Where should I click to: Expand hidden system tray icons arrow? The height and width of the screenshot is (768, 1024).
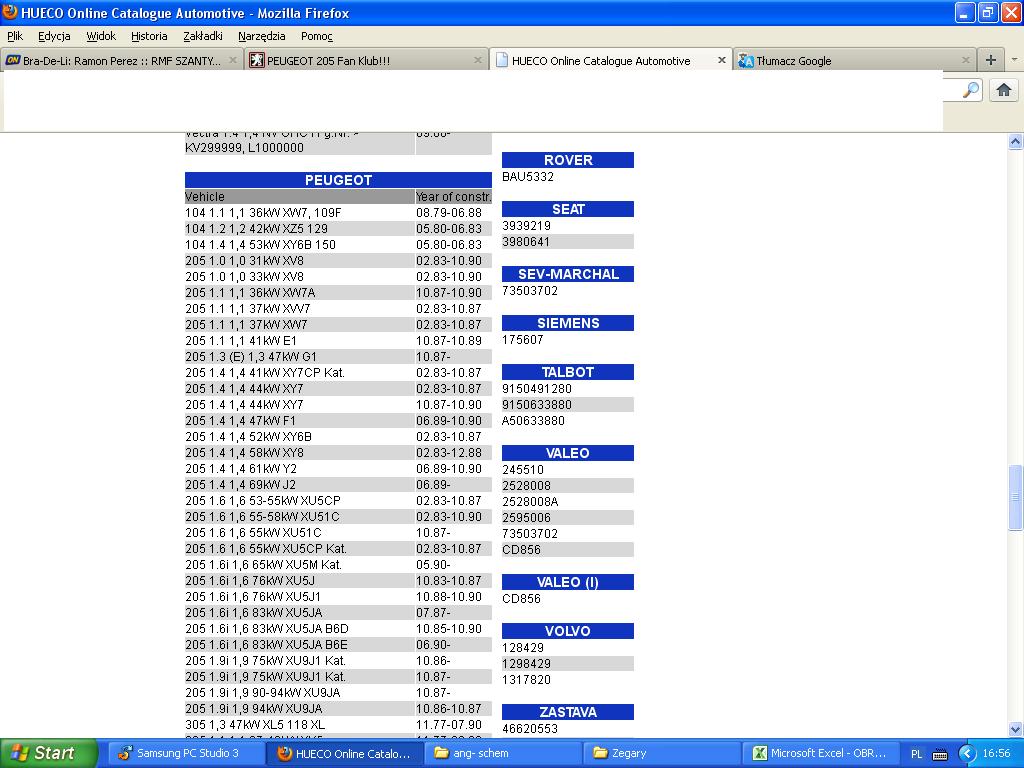click(x=967, y=753)
